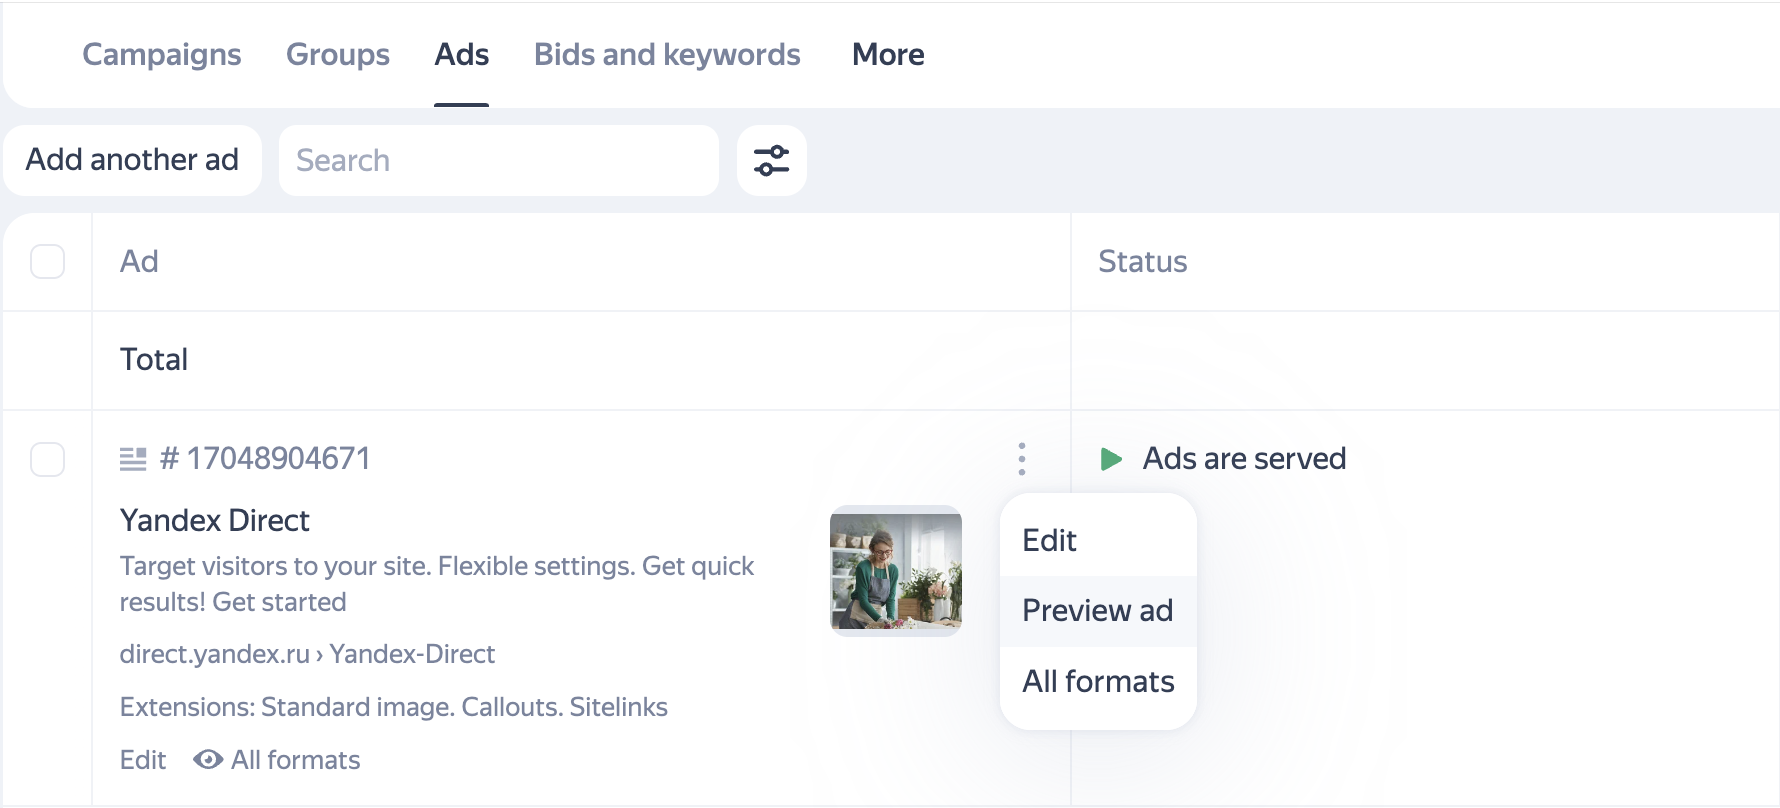The height and width of the screenshot is (808, 1780).
Task: Click the three-dot menu on the ad row
Action: [x=1021, y=459]
